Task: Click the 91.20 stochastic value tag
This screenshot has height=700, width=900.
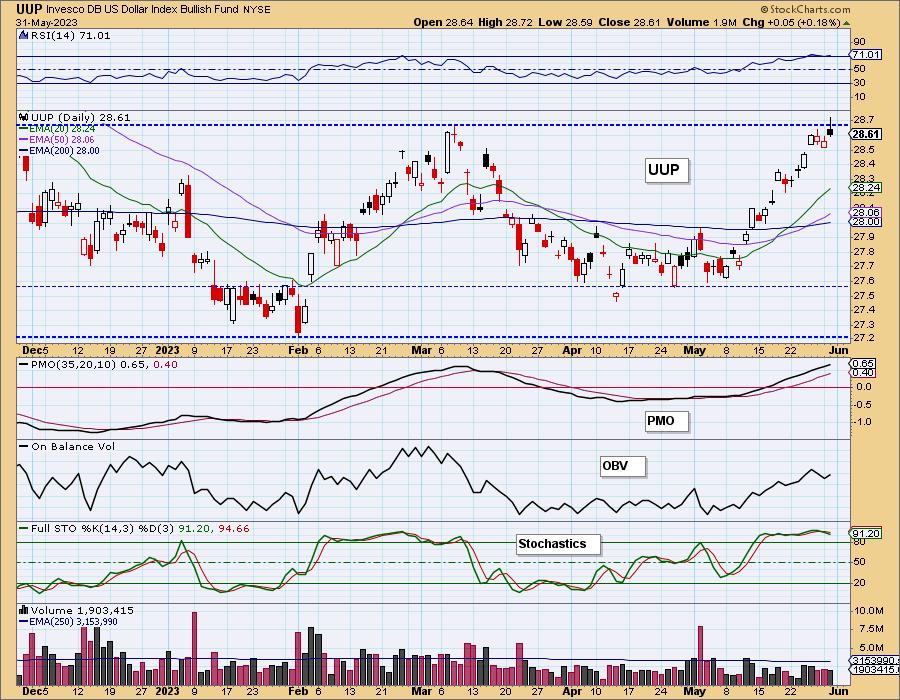Action: coord(865,534)
